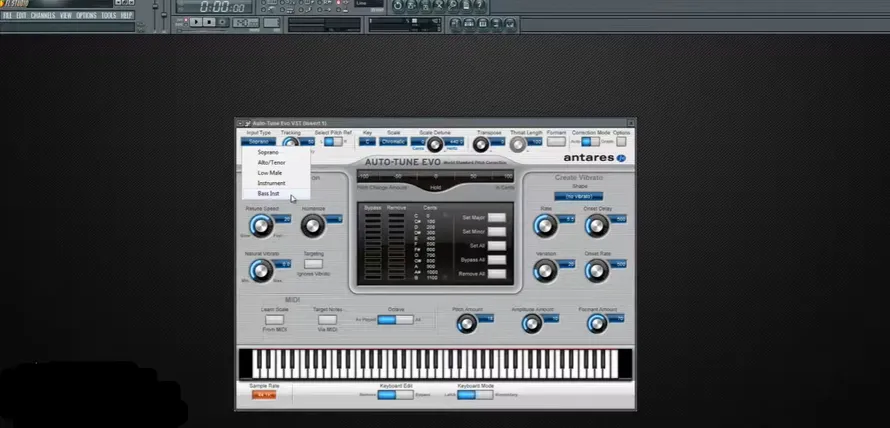Click the circular undo arrow icon in toolbar
This screenshot has height=428, width=890.
(398, 6)
